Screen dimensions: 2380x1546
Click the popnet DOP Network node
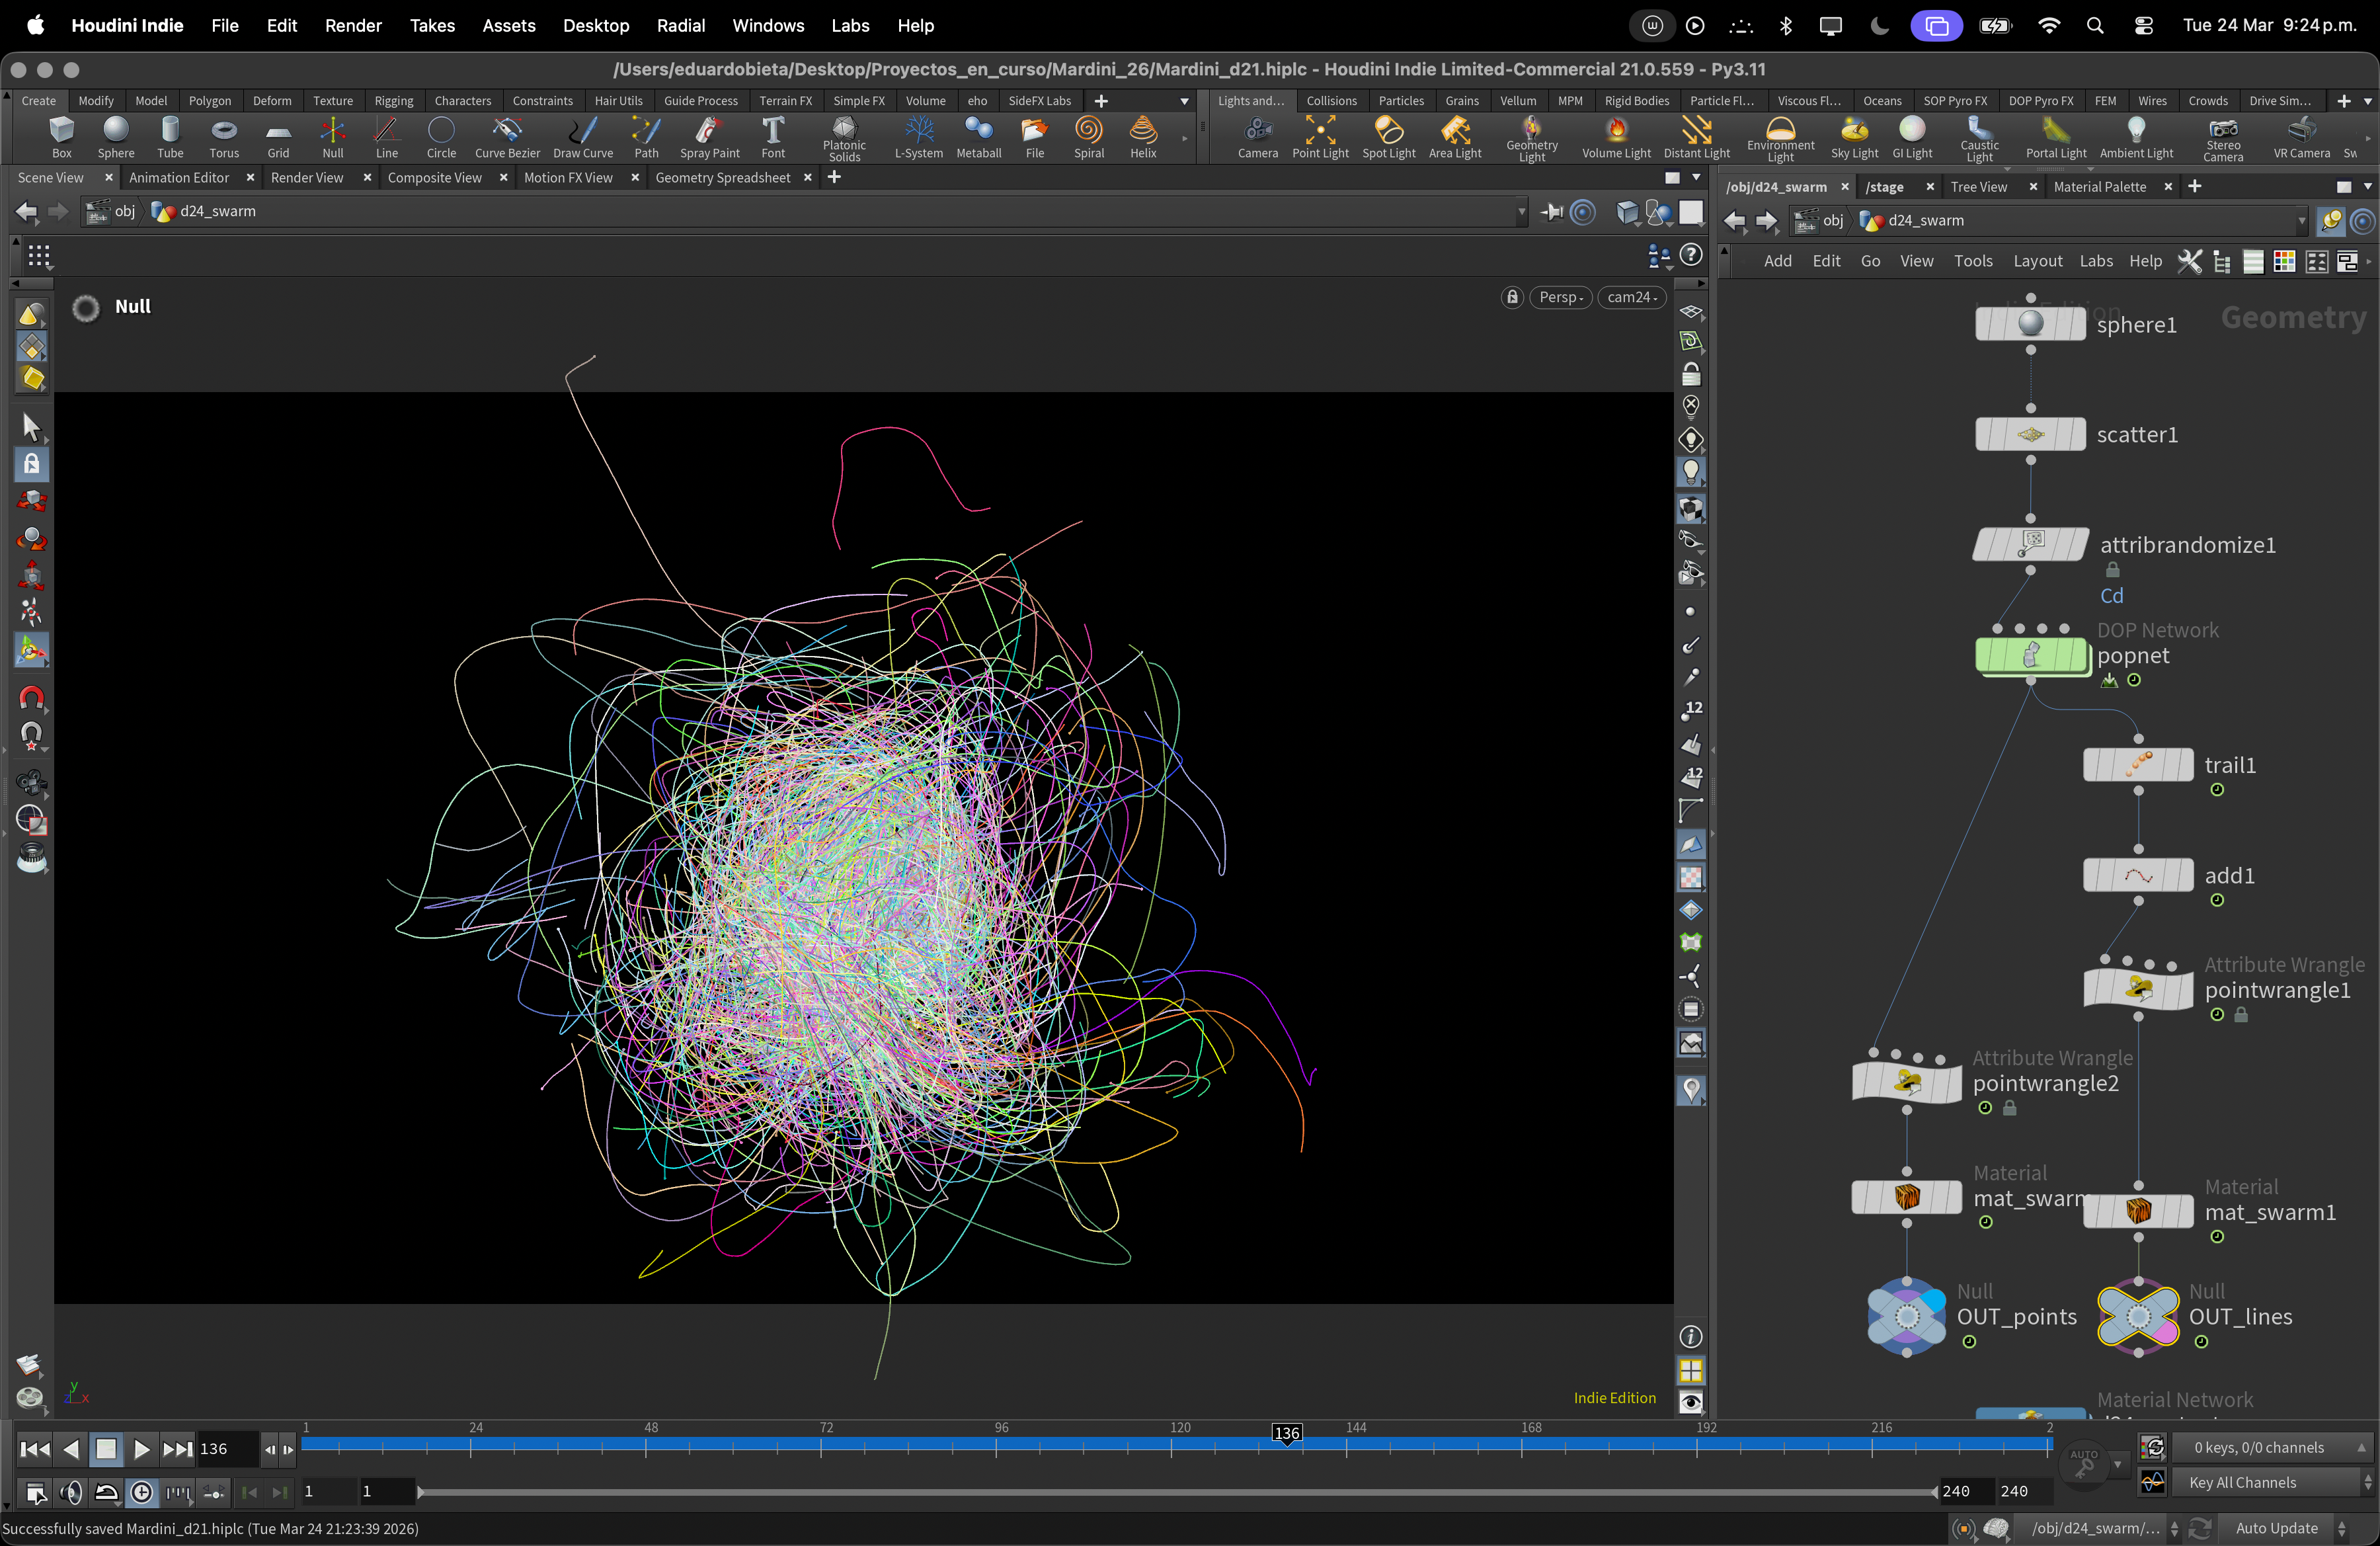[x=2031, y=656]
